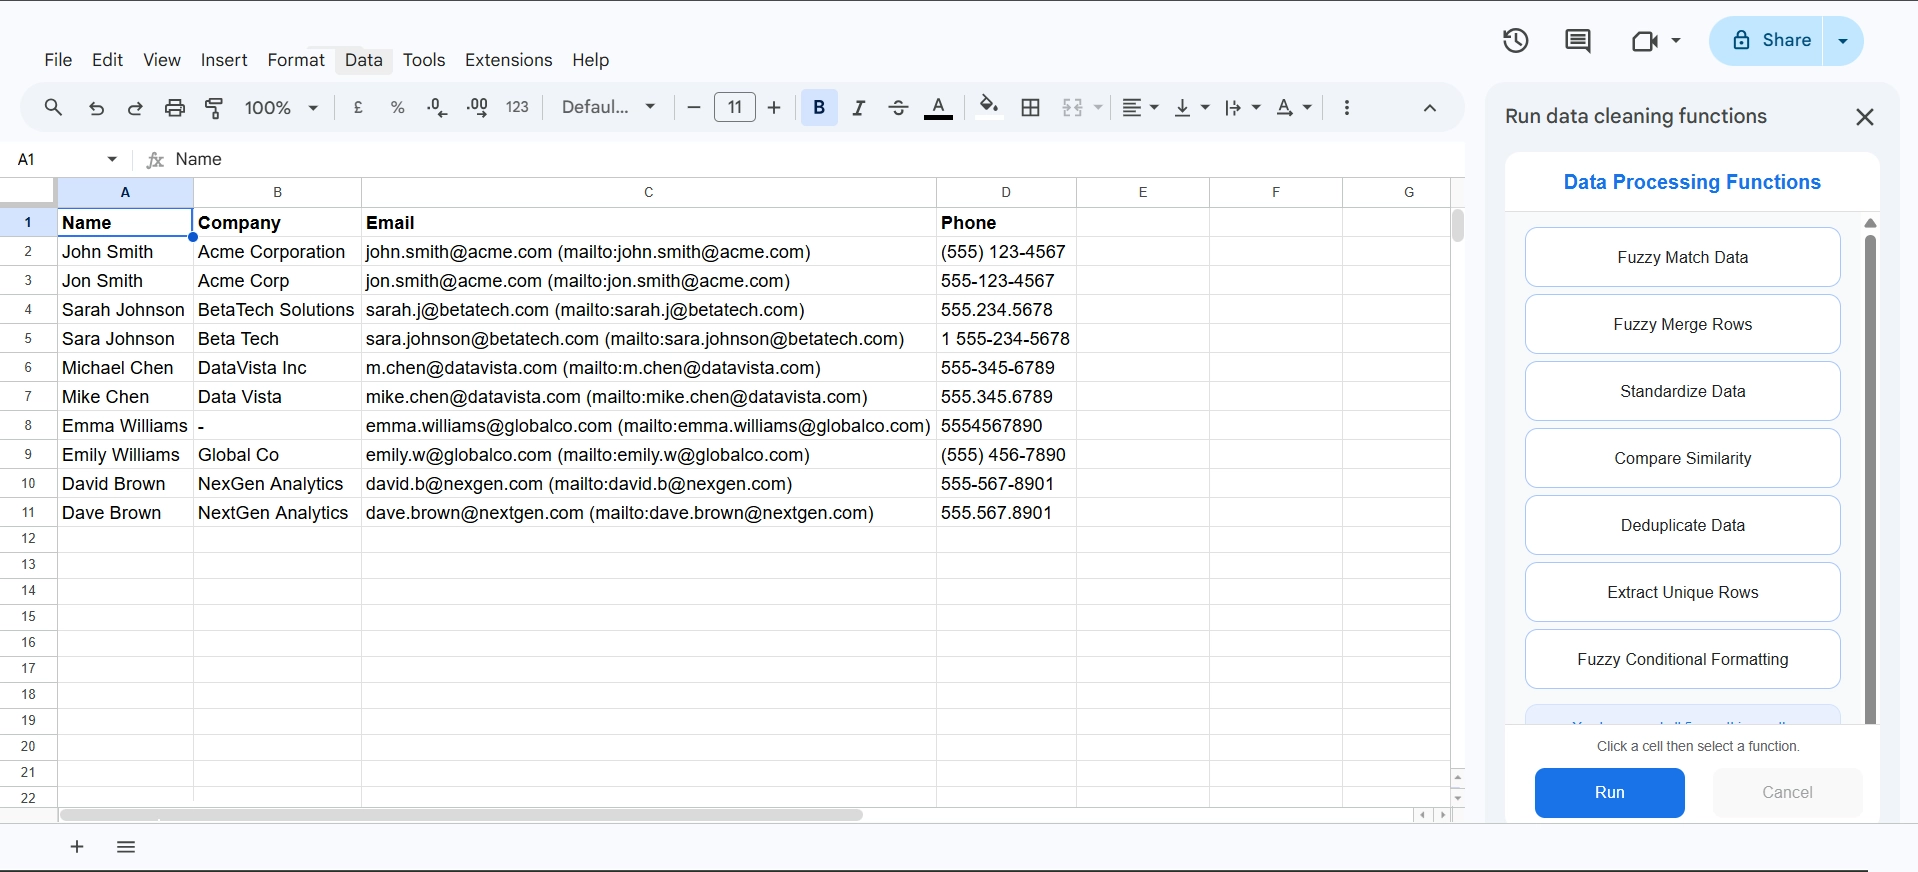1918x872 pixels.
Task: Activate the paint format tool
Action: pyautogui.click(x=214, y=108)
